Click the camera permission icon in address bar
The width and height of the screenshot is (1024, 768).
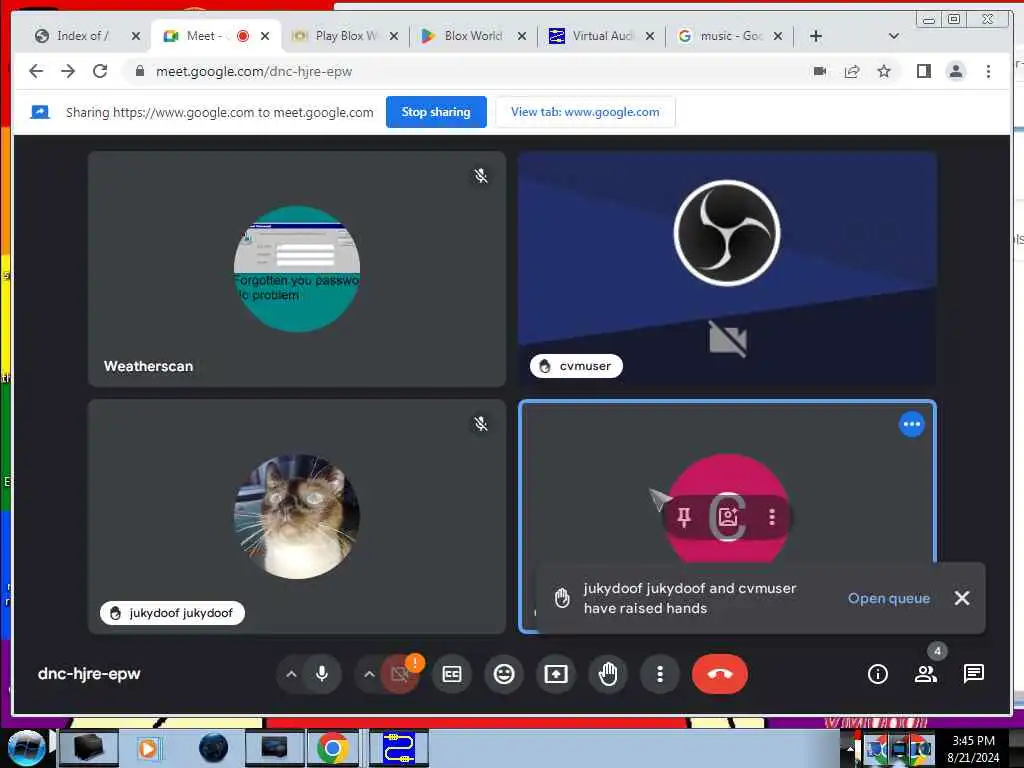click(x=820, y=71)
